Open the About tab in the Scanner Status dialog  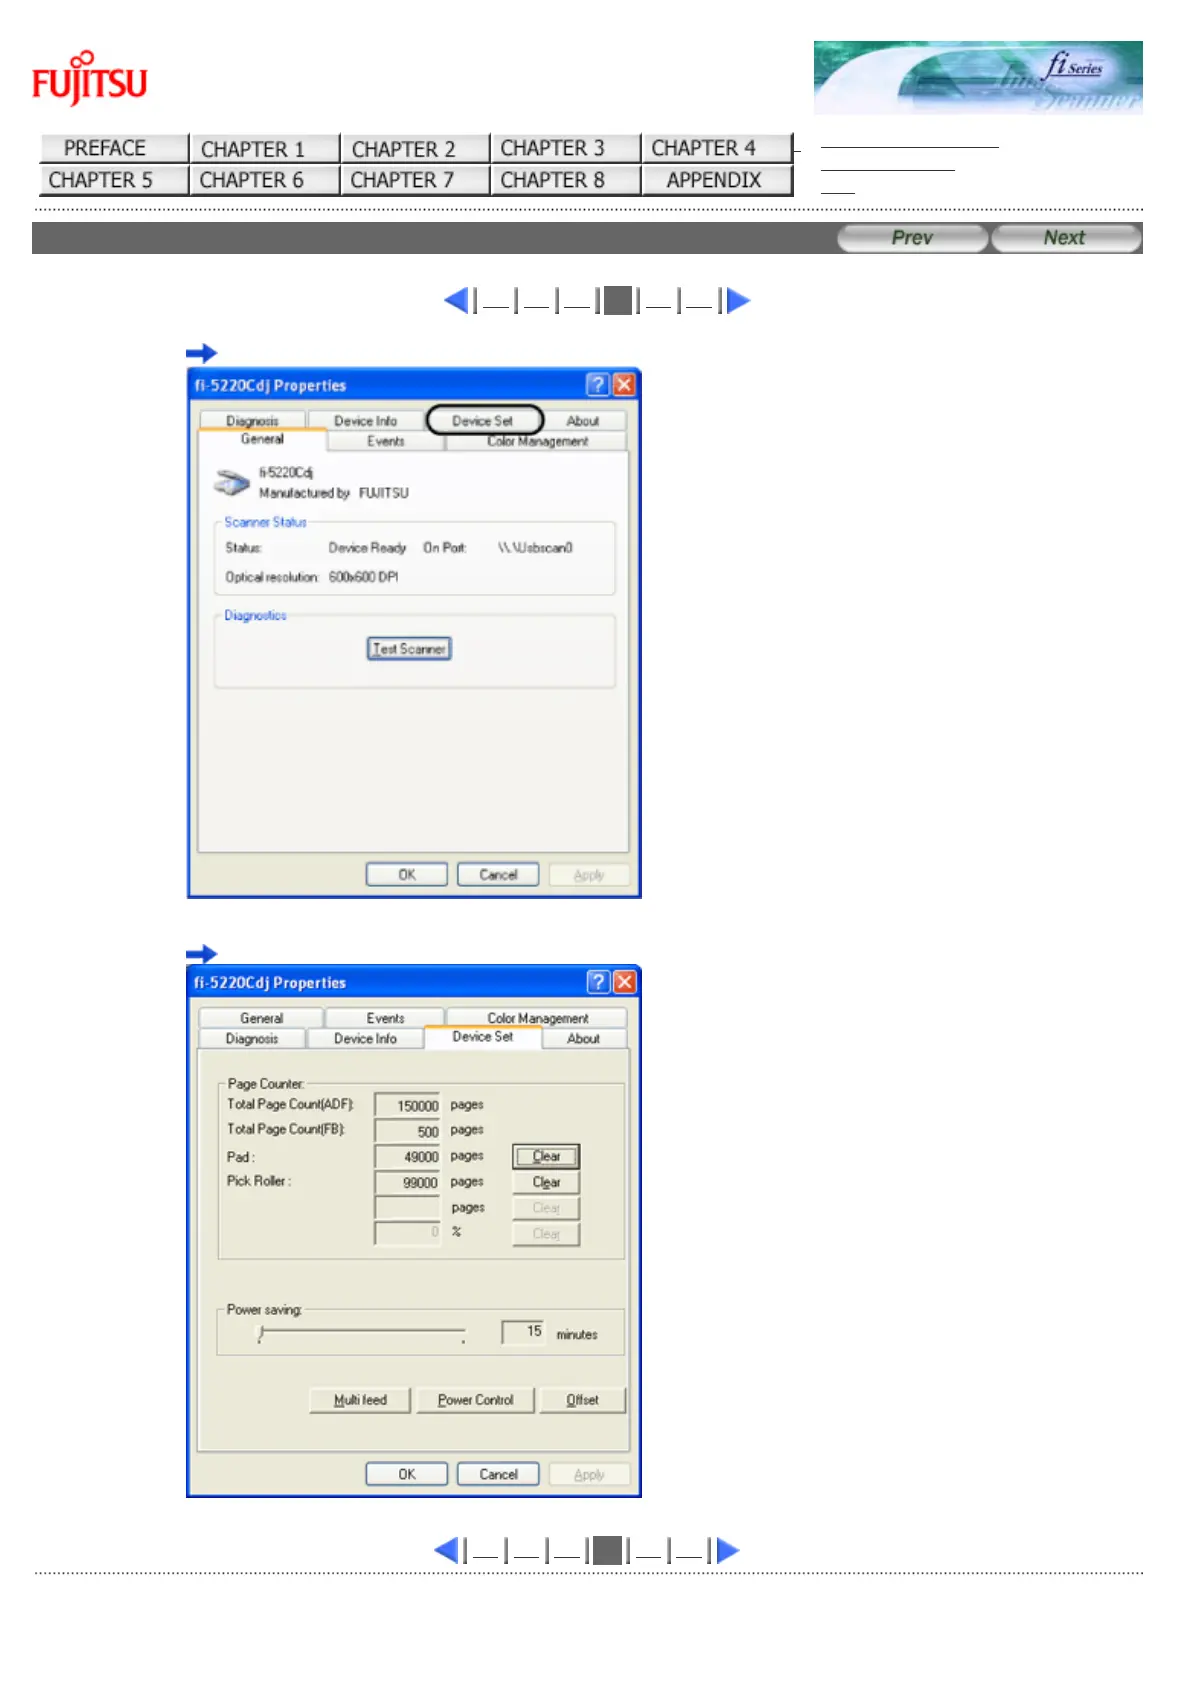click(x=583, y=421)
